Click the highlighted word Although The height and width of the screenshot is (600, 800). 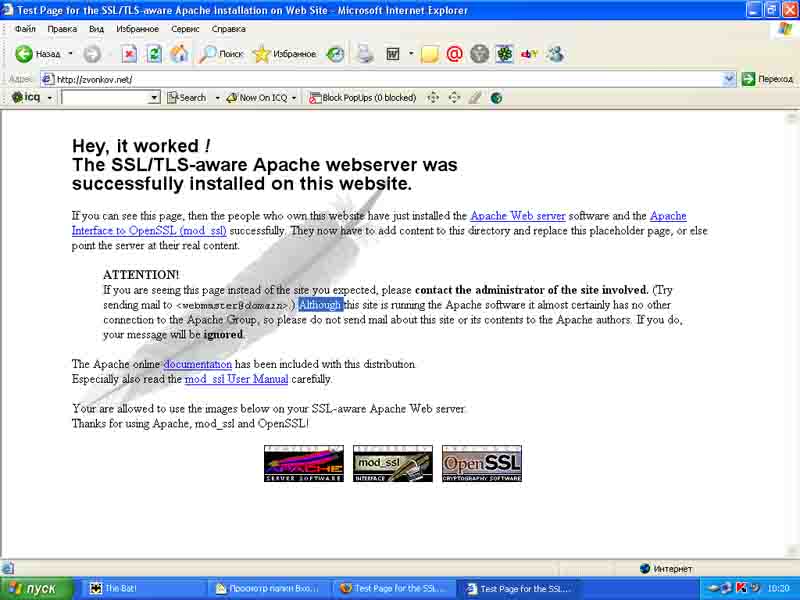(320, 305)
